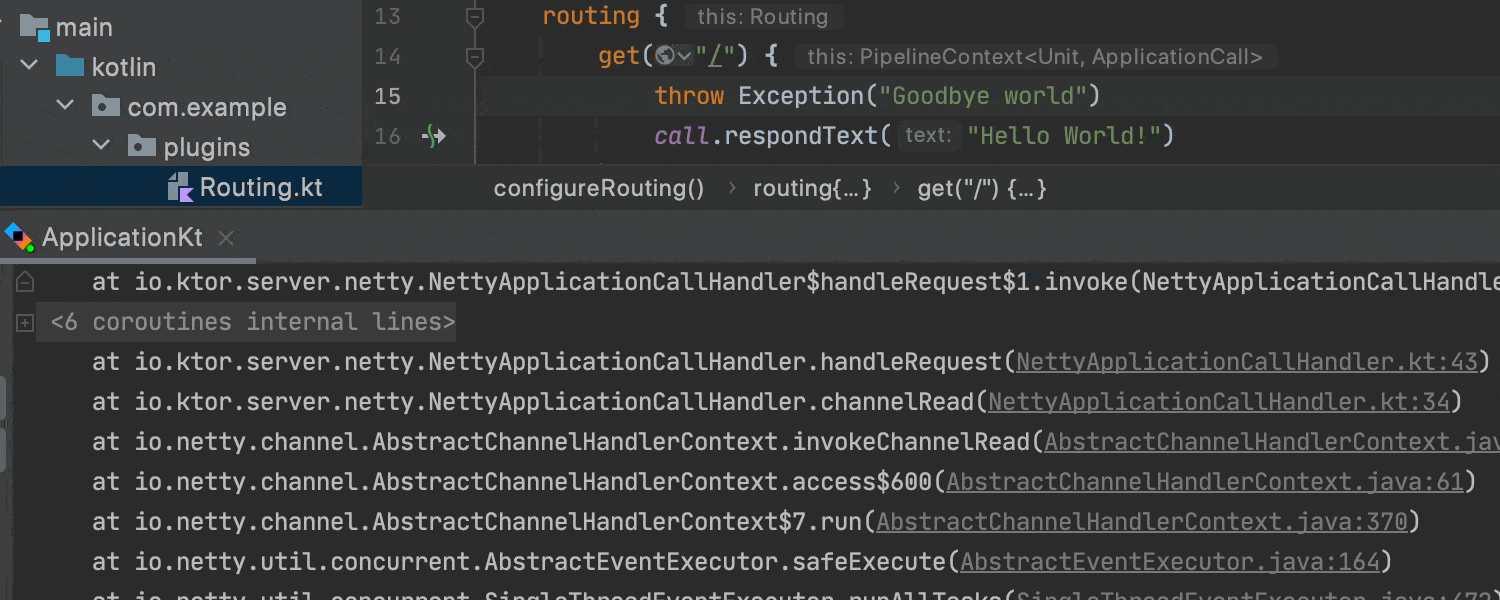The image size is (1500, 600).
Task: Click the Kotlin icon on the ApplicationKt tab
Action: [20, 237]
